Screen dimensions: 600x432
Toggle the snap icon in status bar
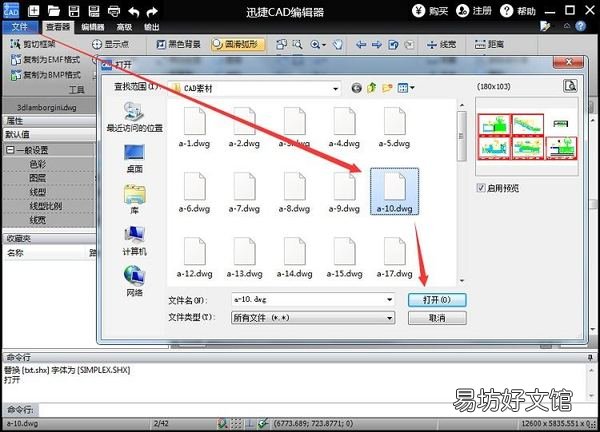point(223,423)
